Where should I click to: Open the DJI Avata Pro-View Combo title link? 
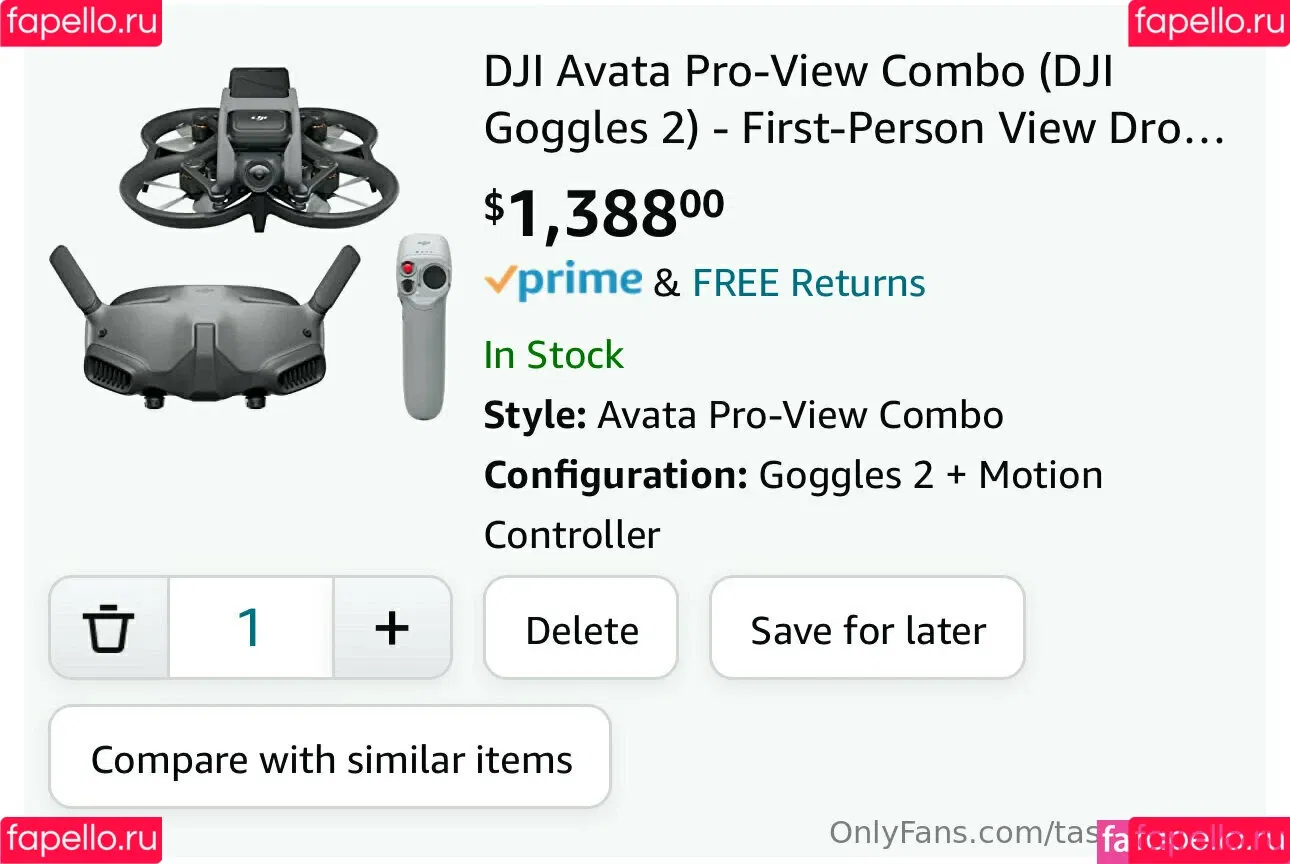coord(855,100)
